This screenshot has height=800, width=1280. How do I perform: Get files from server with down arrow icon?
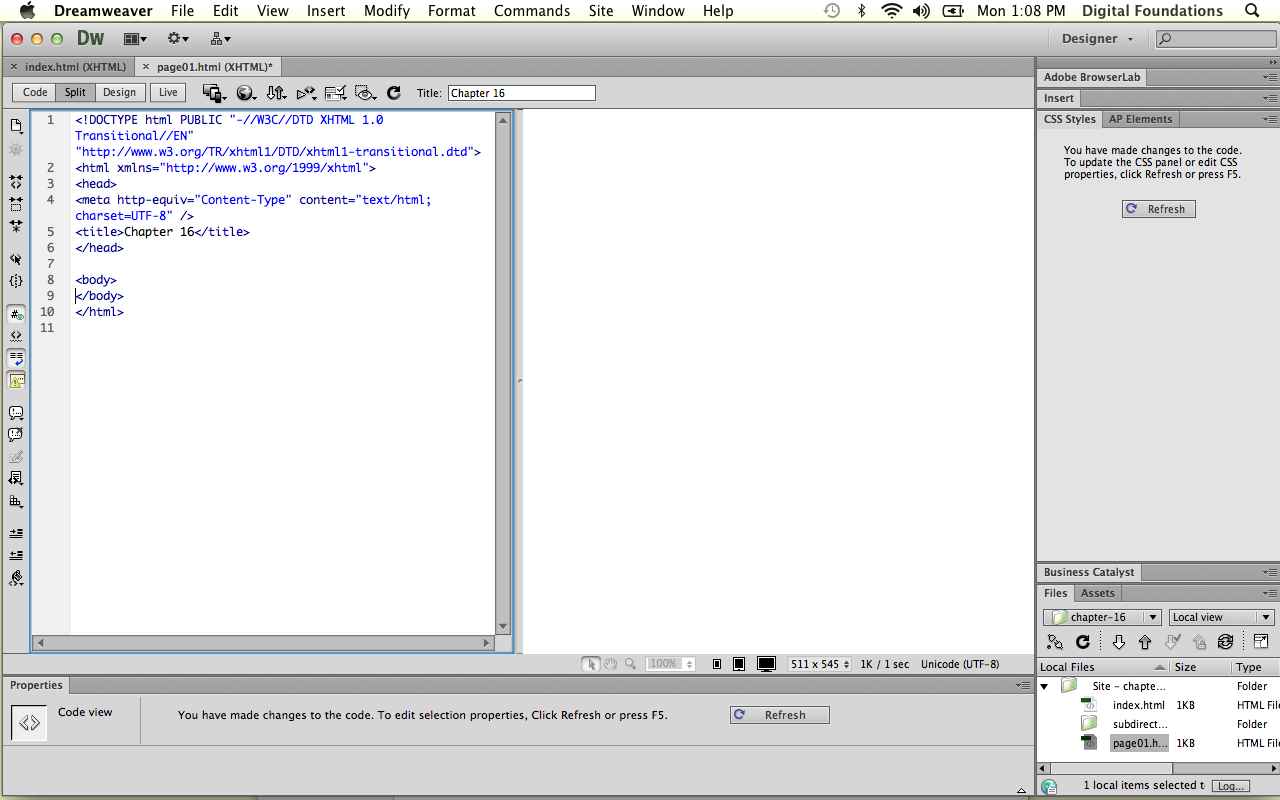(1120, 641)
